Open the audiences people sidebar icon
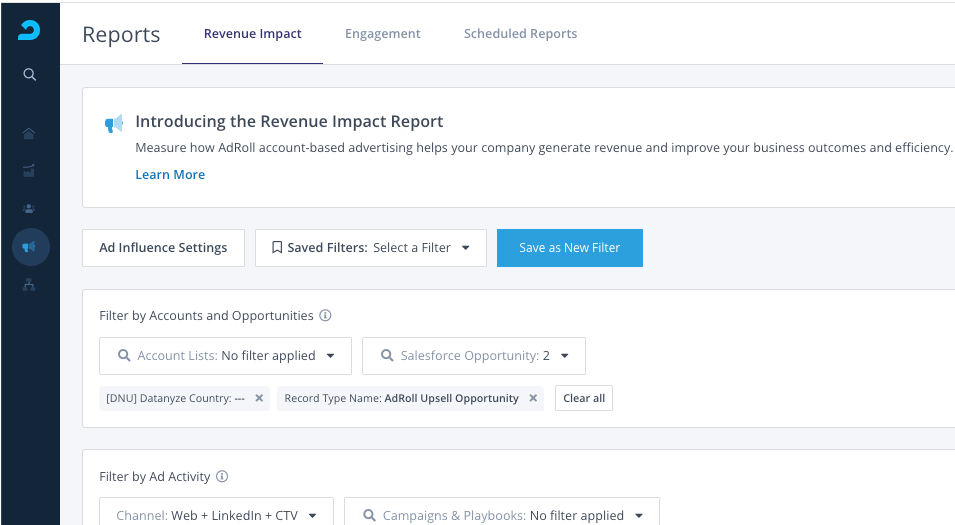Screen dimensions: 955x525 pos(29,208)
